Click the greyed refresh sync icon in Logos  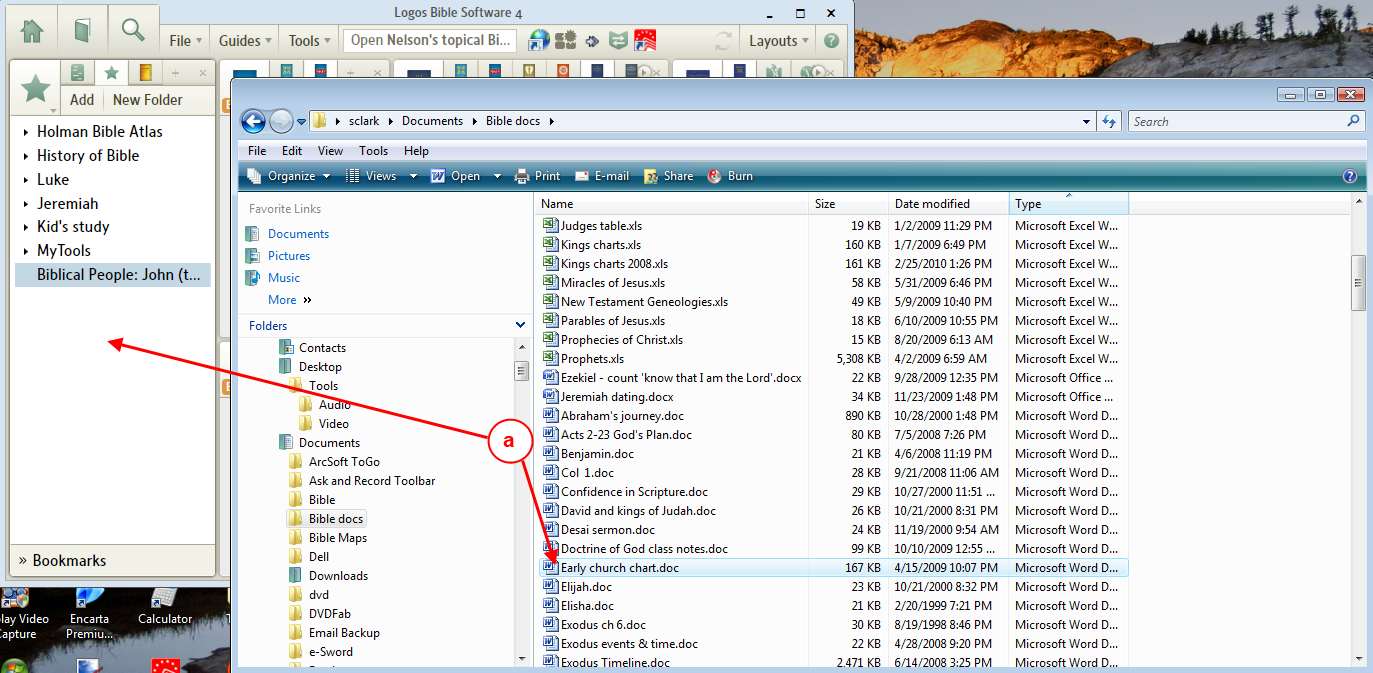[723, 41]
